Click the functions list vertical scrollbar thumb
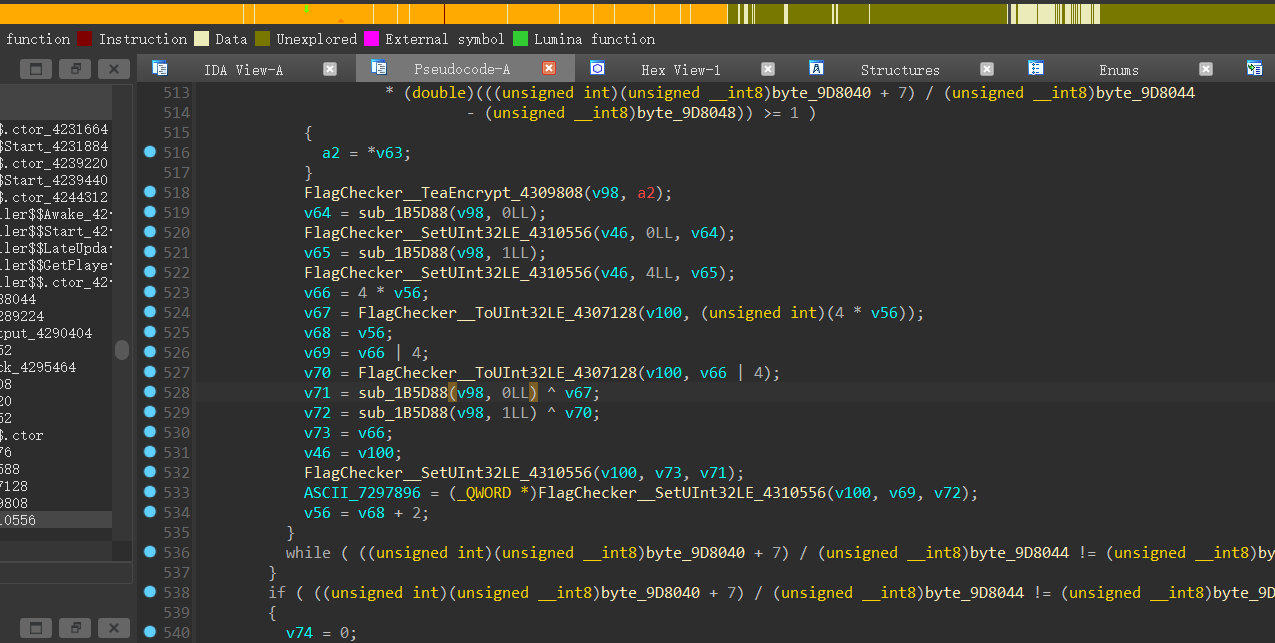1275x643 pixels. click(122, 350)
